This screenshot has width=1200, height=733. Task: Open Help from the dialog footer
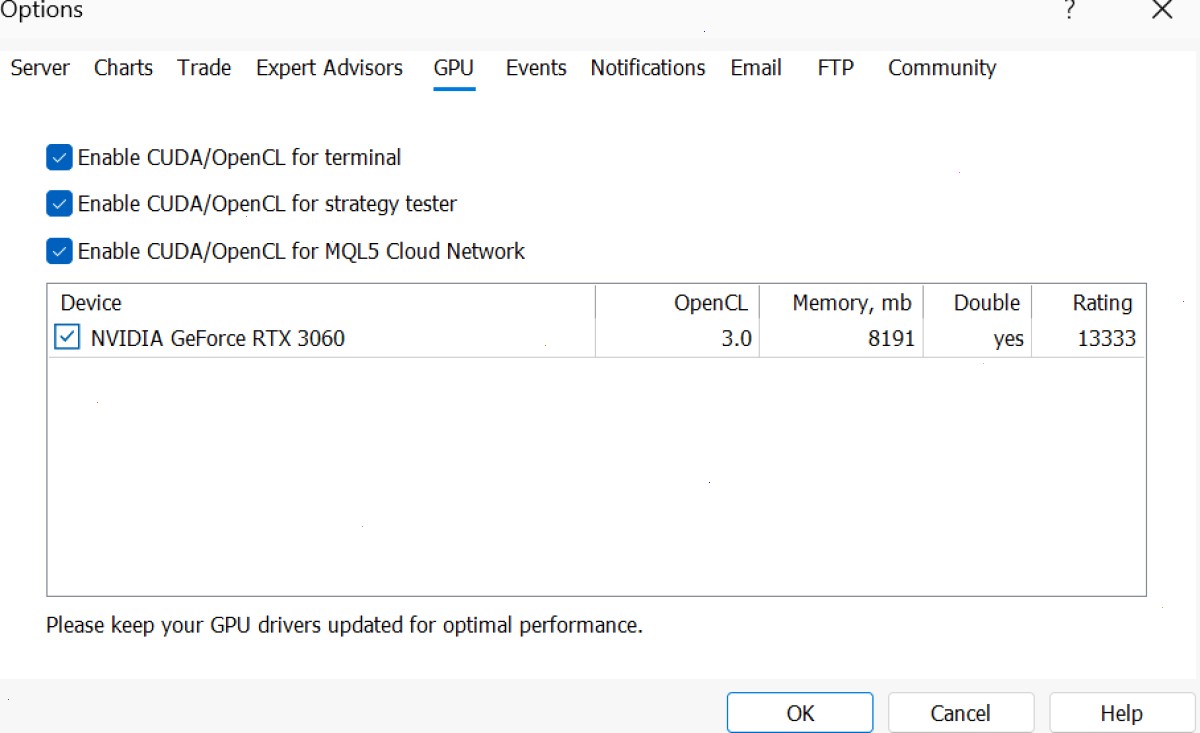[x=1121, y=713]
